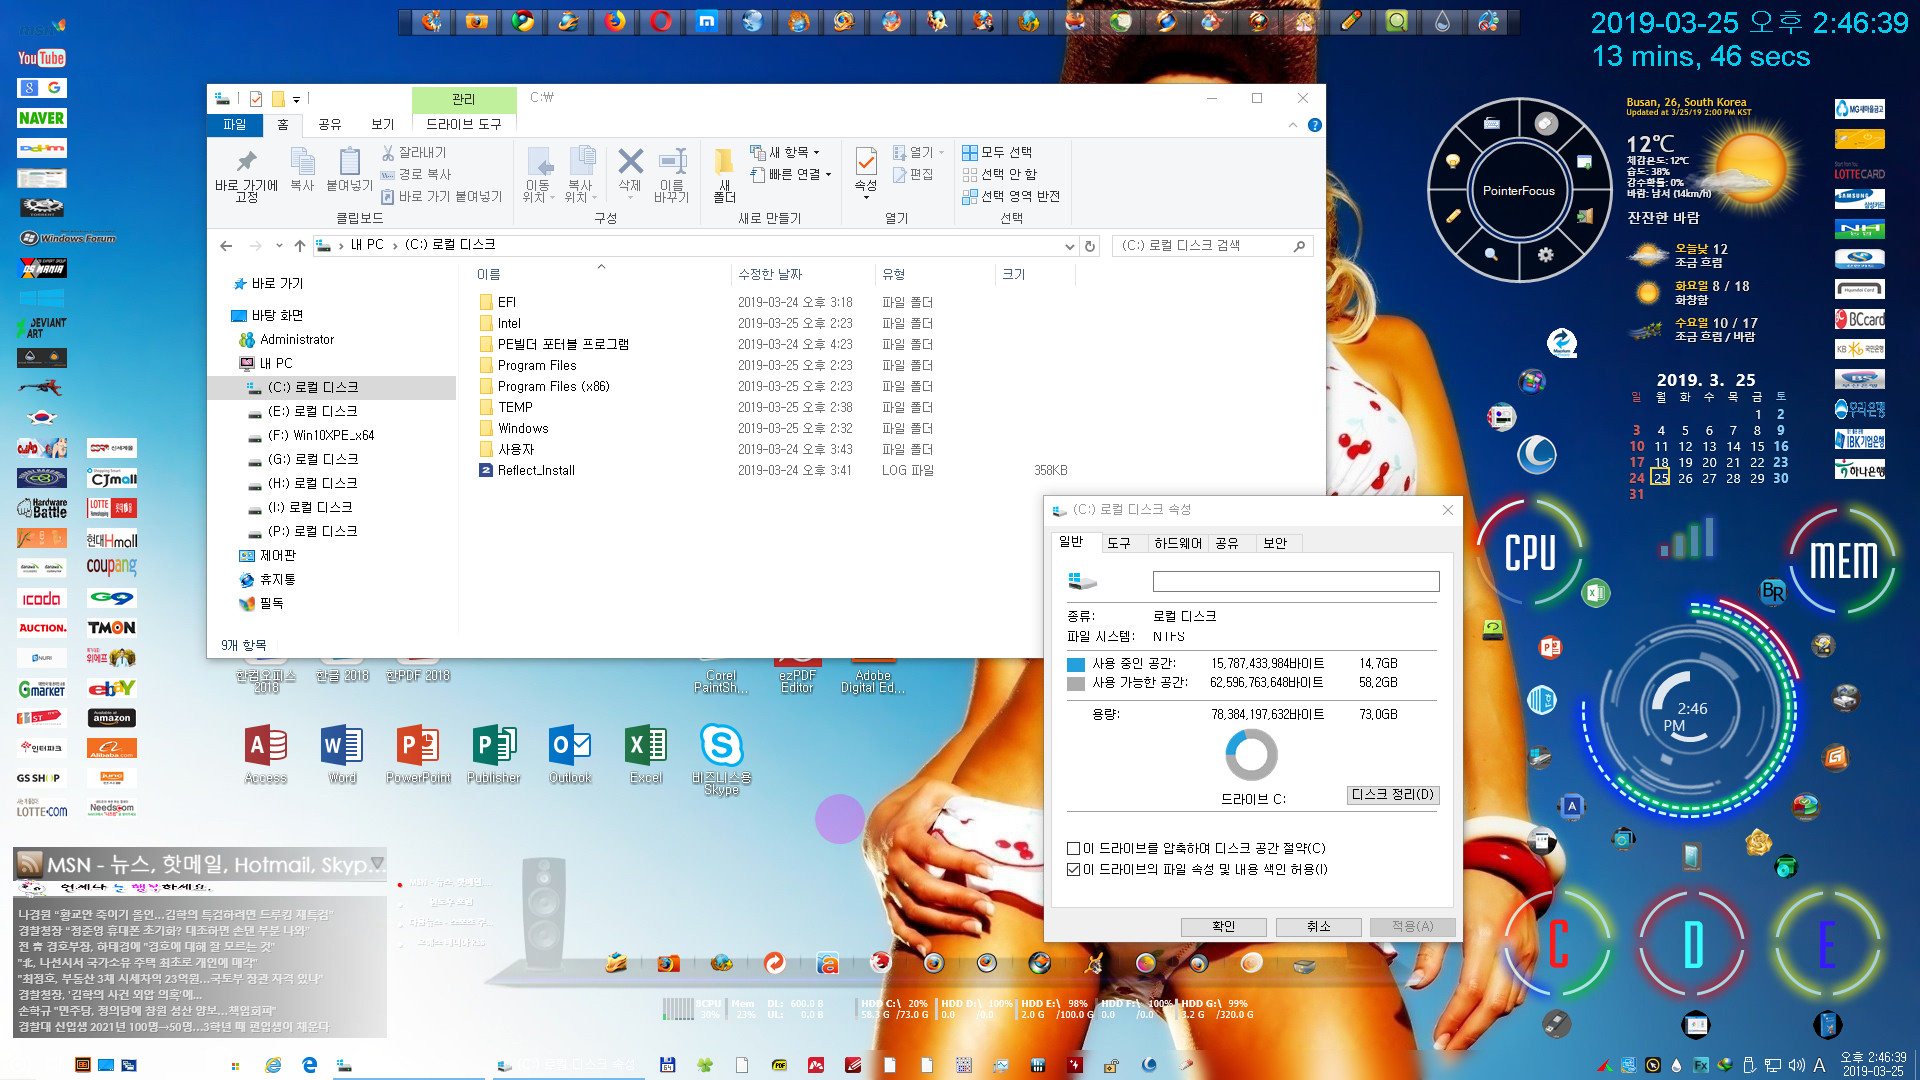The width and height of the screenshot is (1920, 1080).
Task: Open the 파일 (File) ribbon tab
Action: (x=234, y=124)
